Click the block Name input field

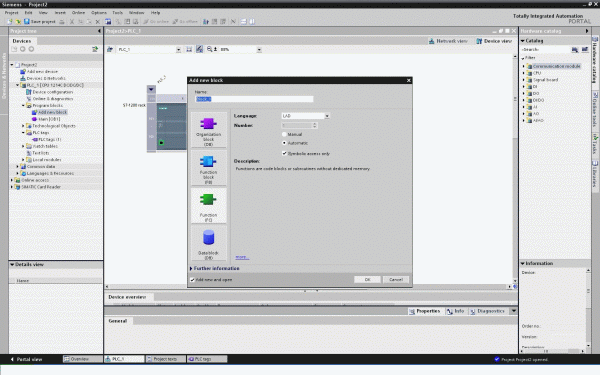click(254, 99)
